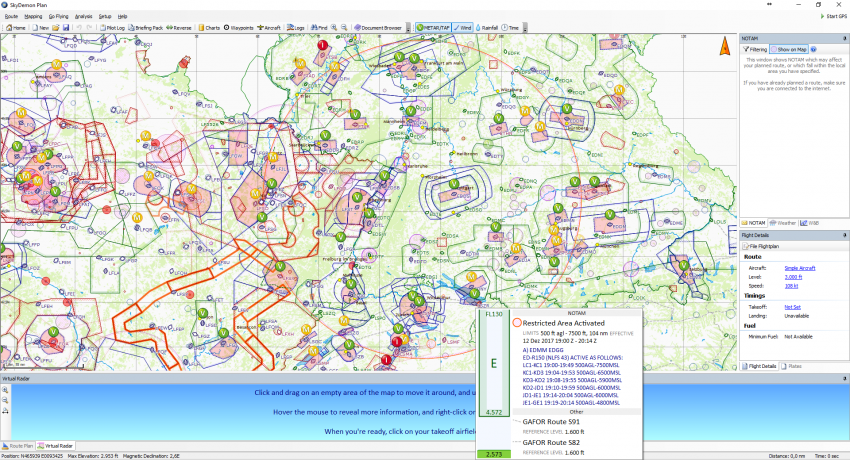The height and width of the screenshot is (460, 850).
Task: Toggle the METAR/TAF overlay
Action: coord(434,28)
